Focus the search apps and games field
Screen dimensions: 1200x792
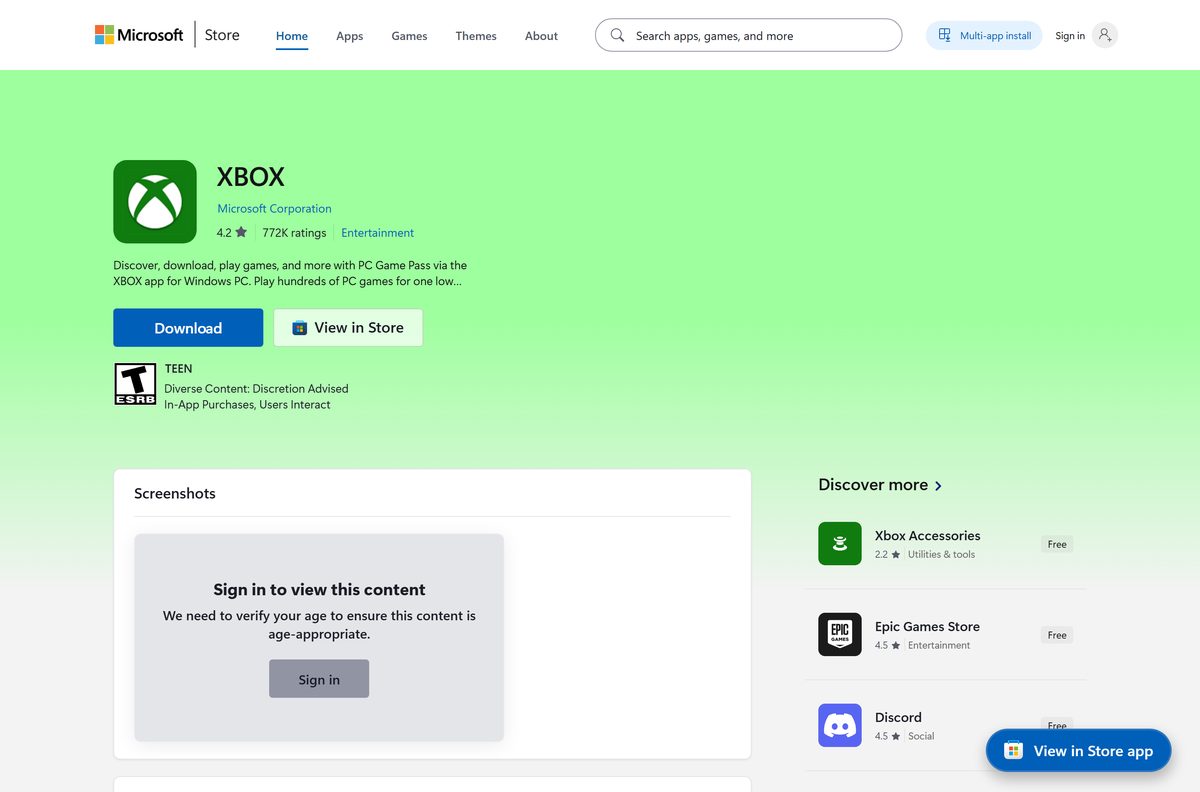pyautogui.click(x=748, y=35)
